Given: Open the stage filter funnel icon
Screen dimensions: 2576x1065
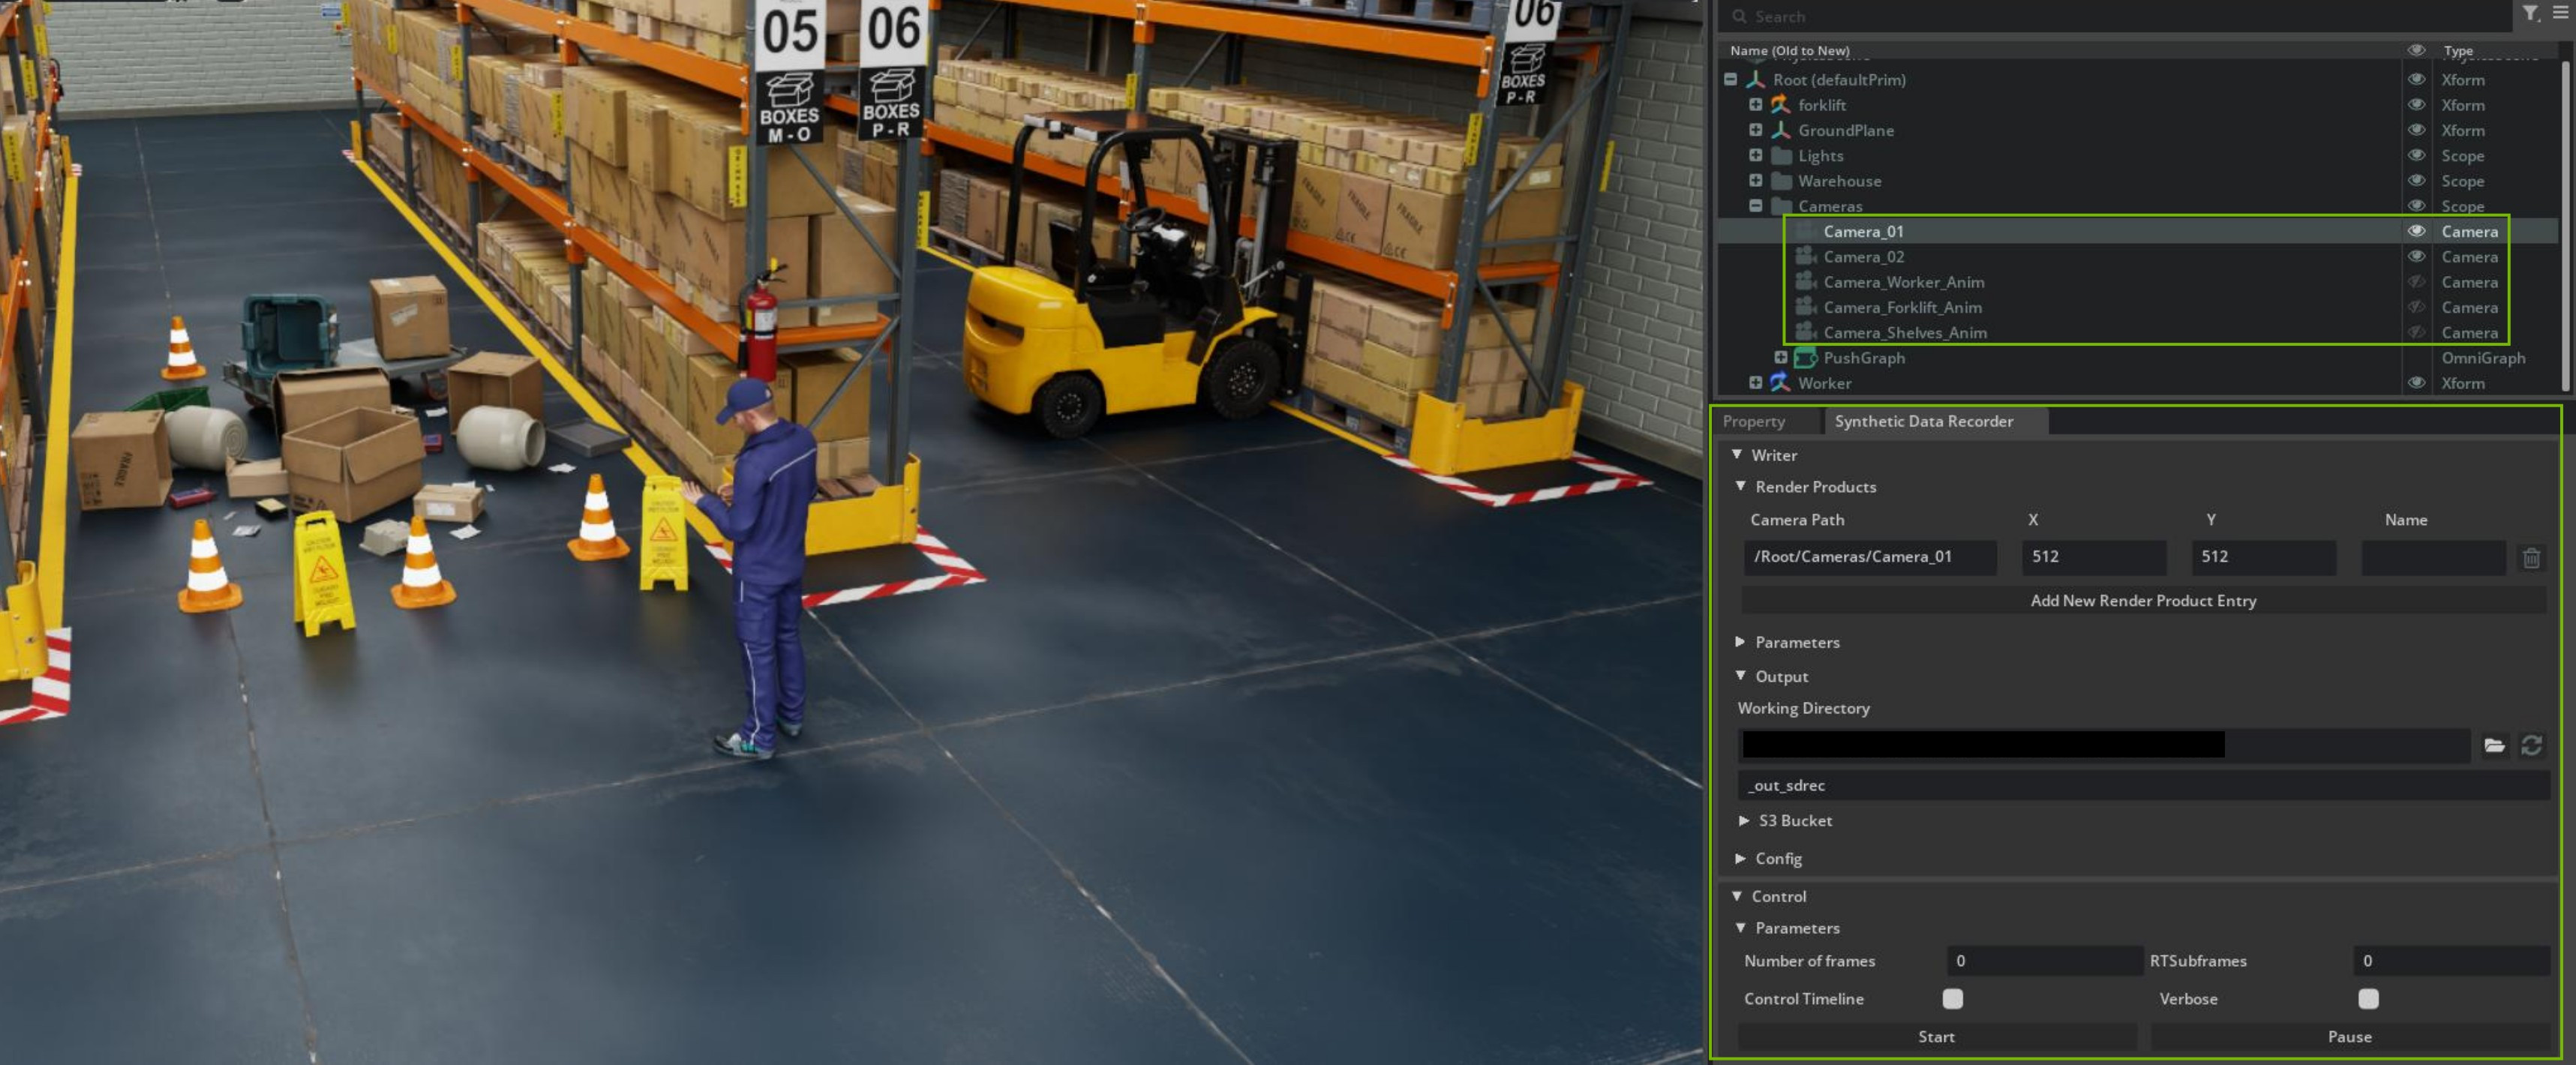Looking at the screenshot, I should 2530,13.
